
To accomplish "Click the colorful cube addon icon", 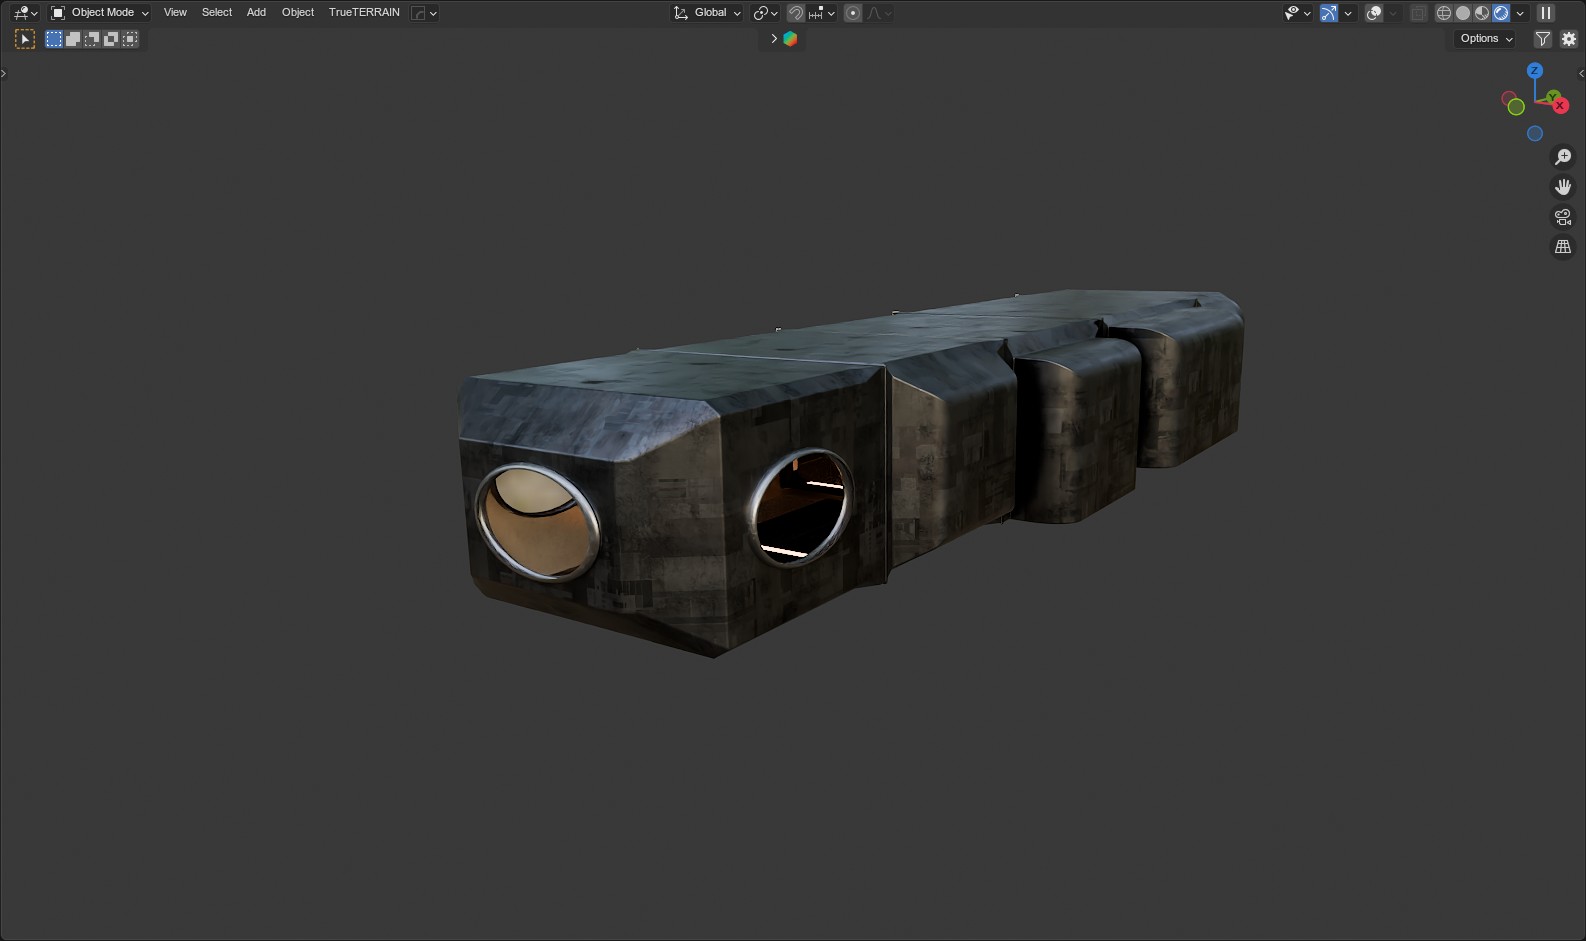I will [x=790, y=39].
